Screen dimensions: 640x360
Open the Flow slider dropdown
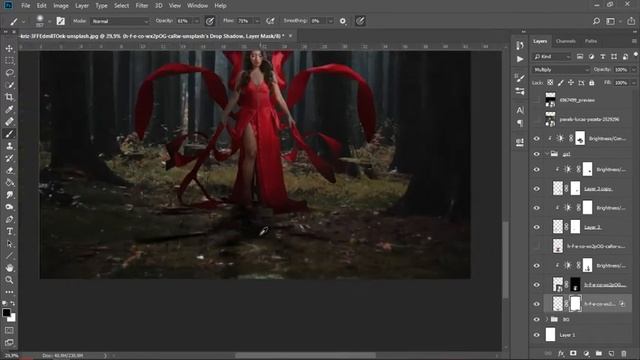257,21
